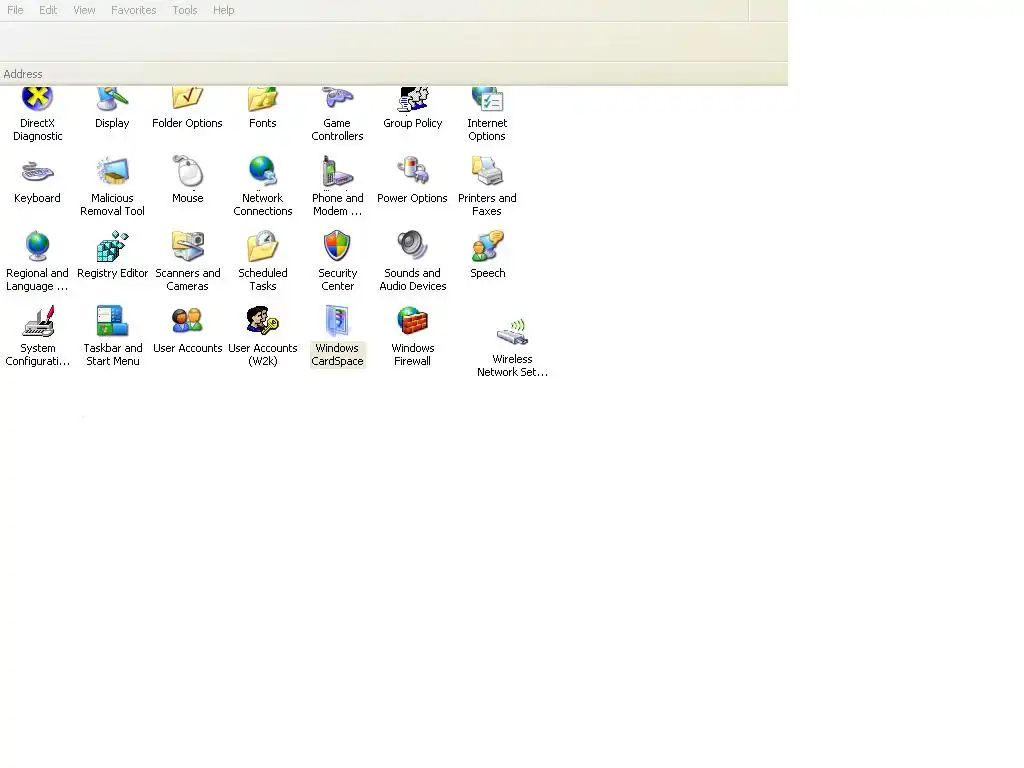
Task: Open the User Accounts icon
Action: tap(187, 322)
